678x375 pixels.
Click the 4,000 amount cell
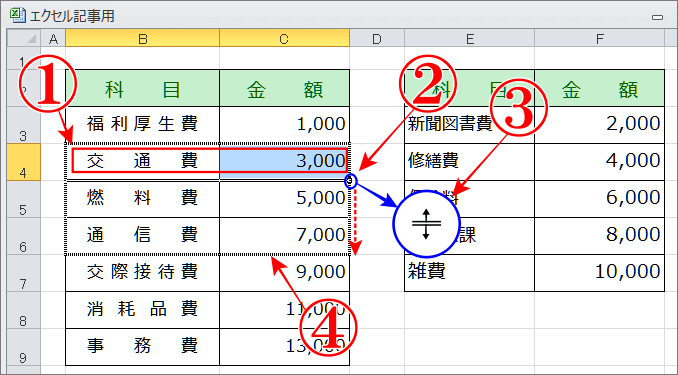click(599, 162)
